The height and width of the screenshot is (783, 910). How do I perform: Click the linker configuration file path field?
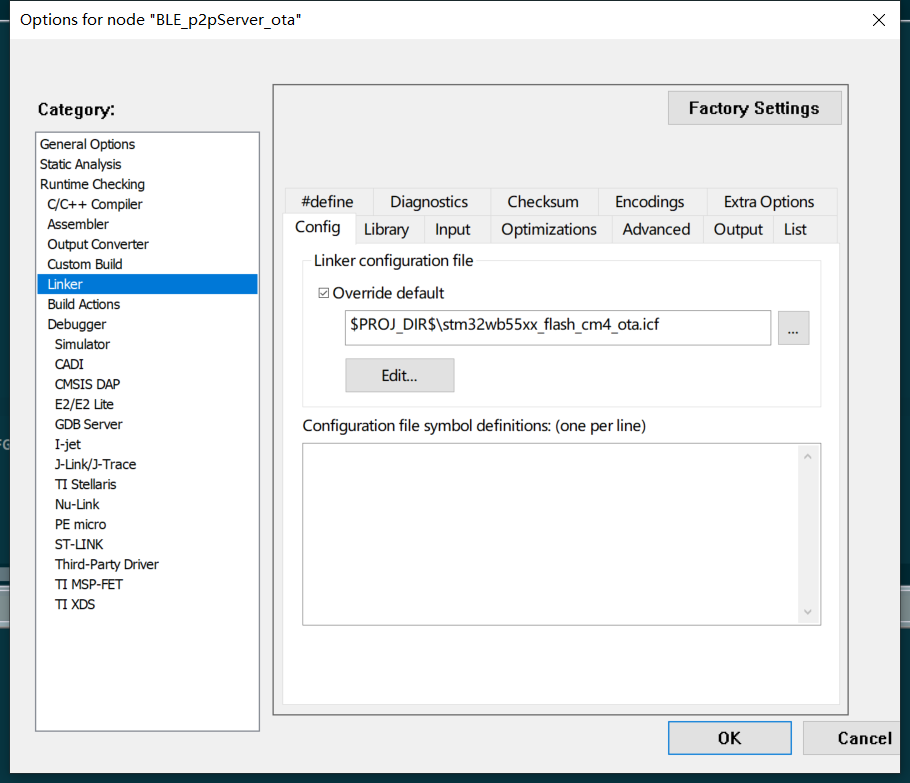[558, 328]
